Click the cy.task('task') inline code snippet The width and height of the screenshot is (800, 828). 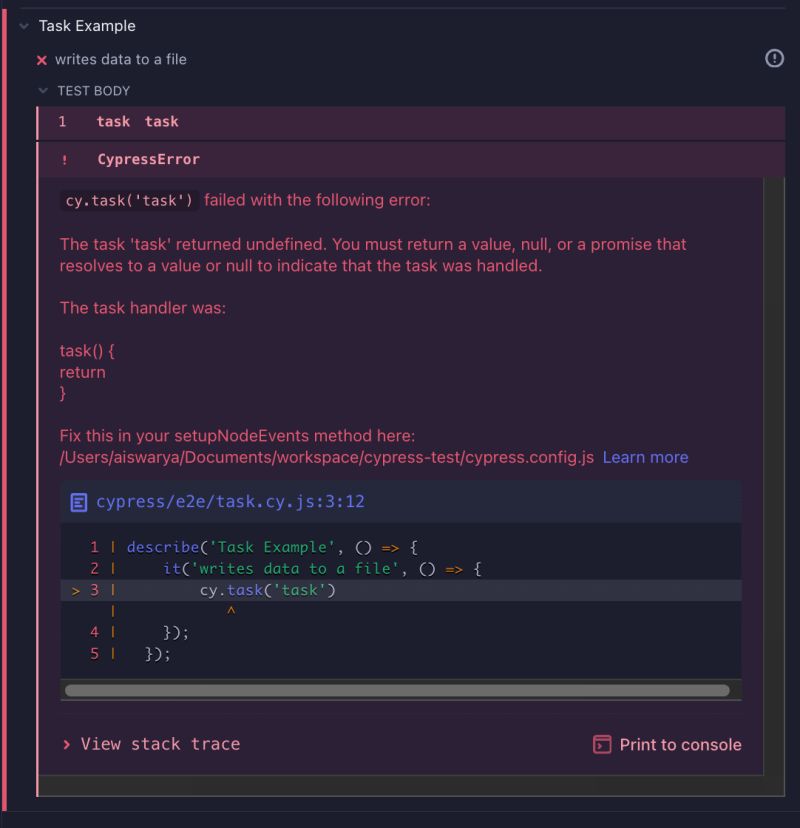pos(129,201)
